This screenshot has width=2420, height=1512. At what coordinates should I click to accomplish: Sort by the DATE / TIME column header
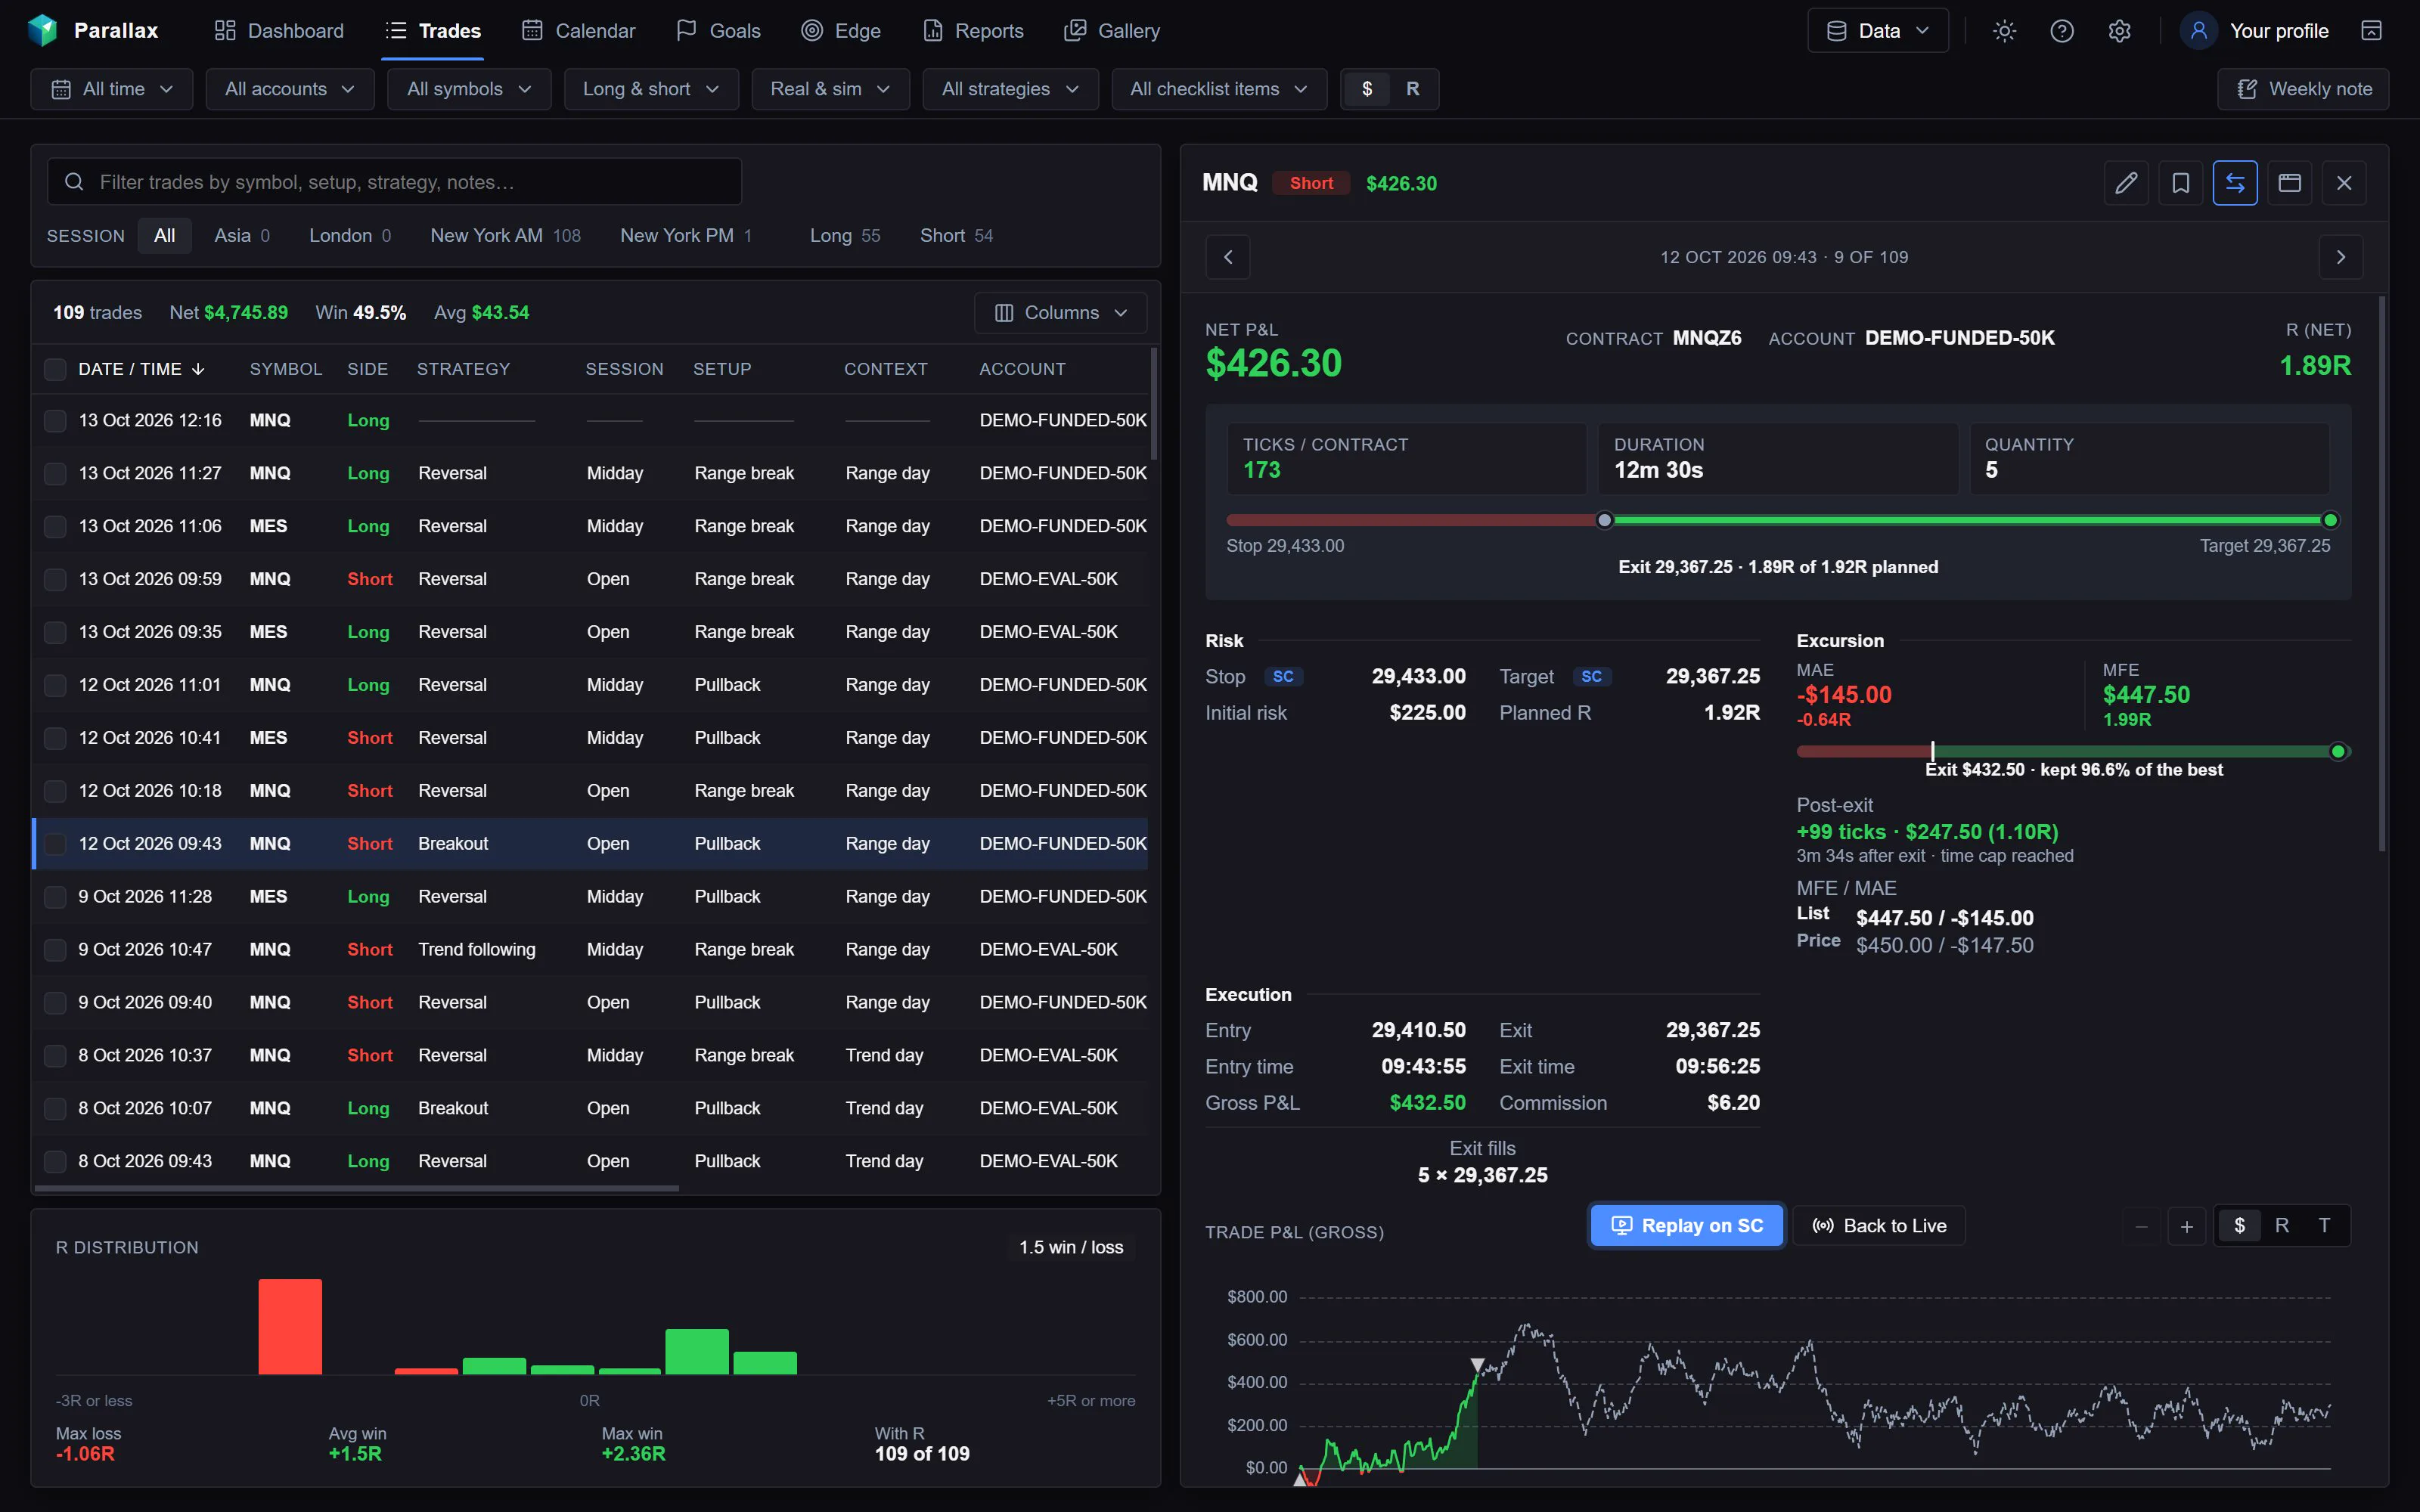tap(141, 369)
